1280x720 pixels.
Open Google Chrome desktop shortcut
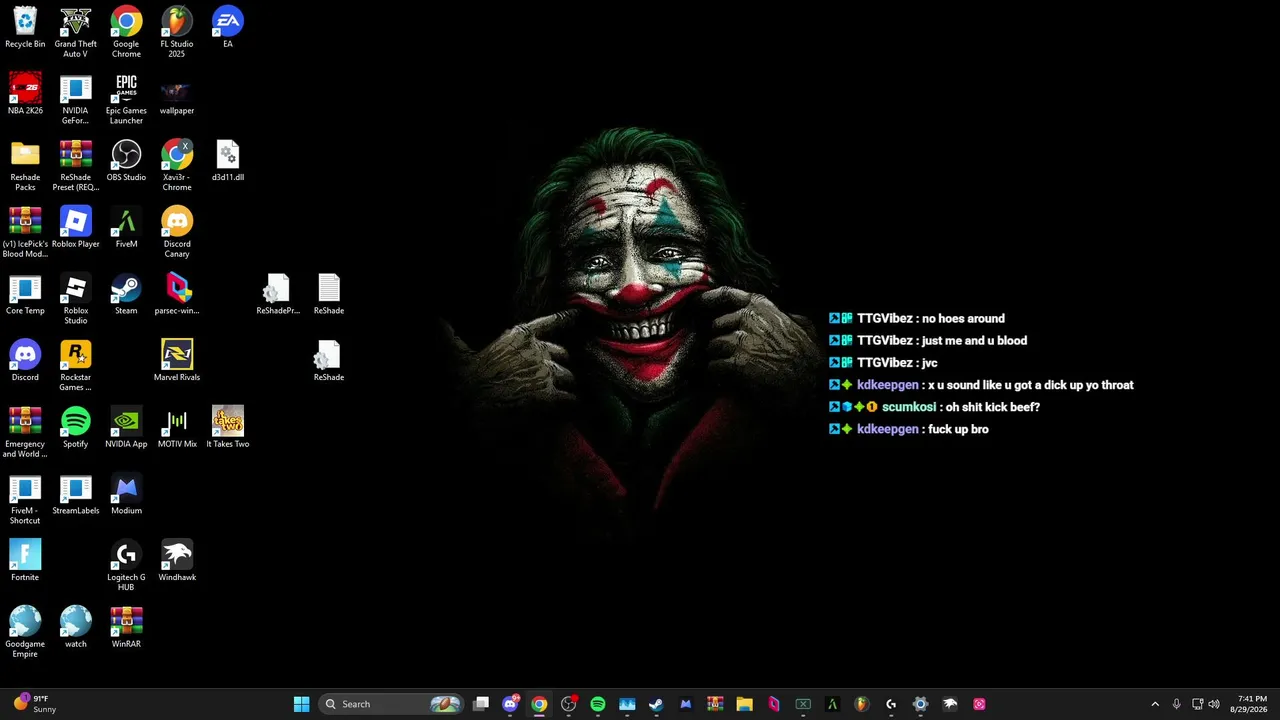[x=126, y=33]
